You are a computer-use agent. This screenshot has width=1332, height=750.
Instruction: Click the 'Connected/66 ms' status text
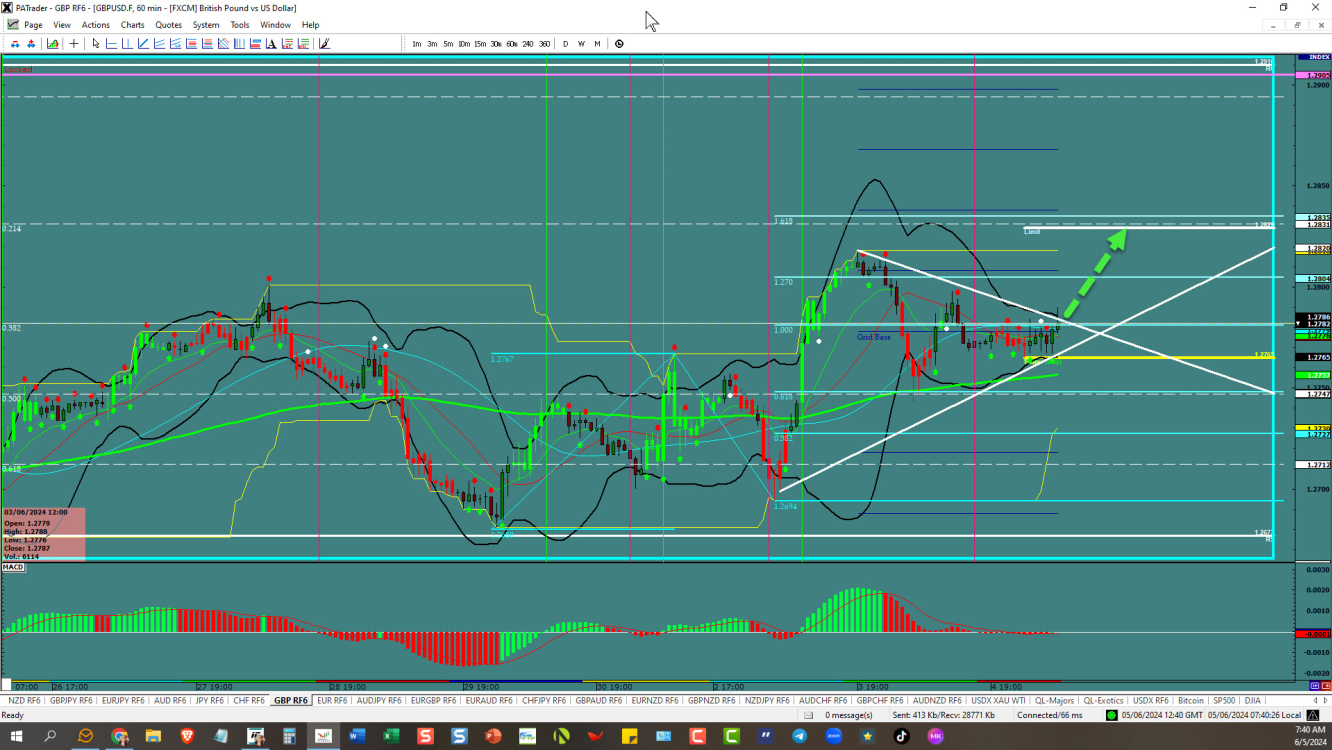pos(1050,715)
